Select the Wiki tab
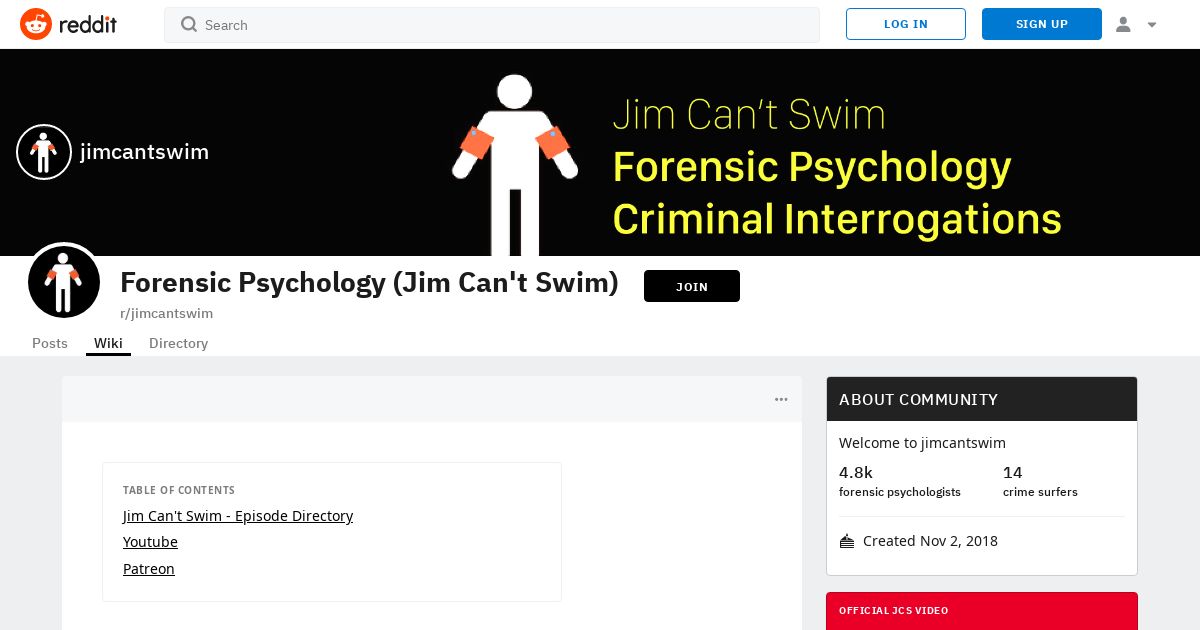1200x630 pixels. pyautogui.click(x=108, y=343)
